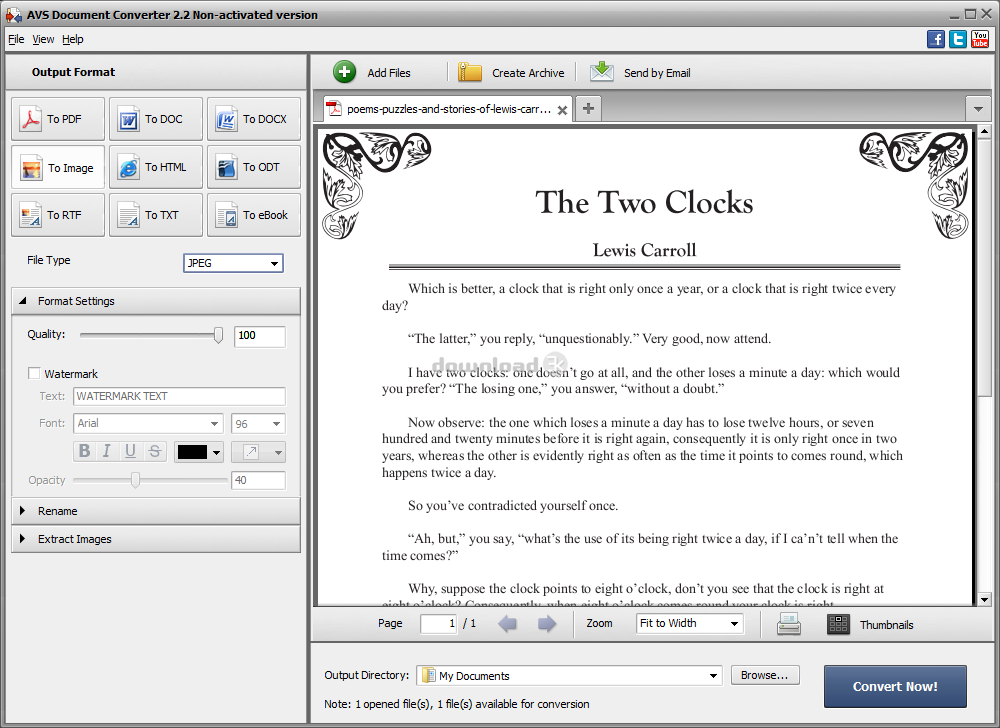The height and width of the screenshot is (728, 1000).
Task: Click the Quality slider handle
Action: pos(218,336)
